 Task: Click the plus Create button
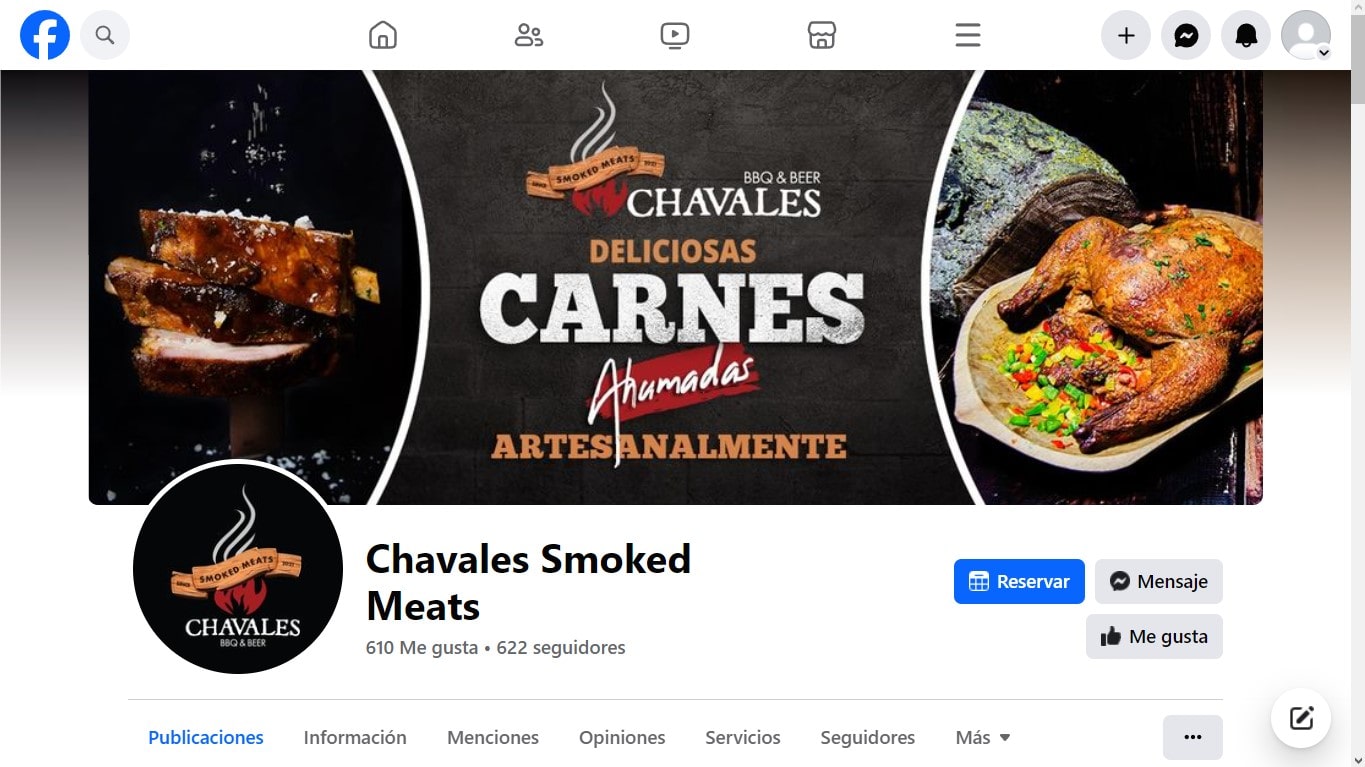point(1126,35)
